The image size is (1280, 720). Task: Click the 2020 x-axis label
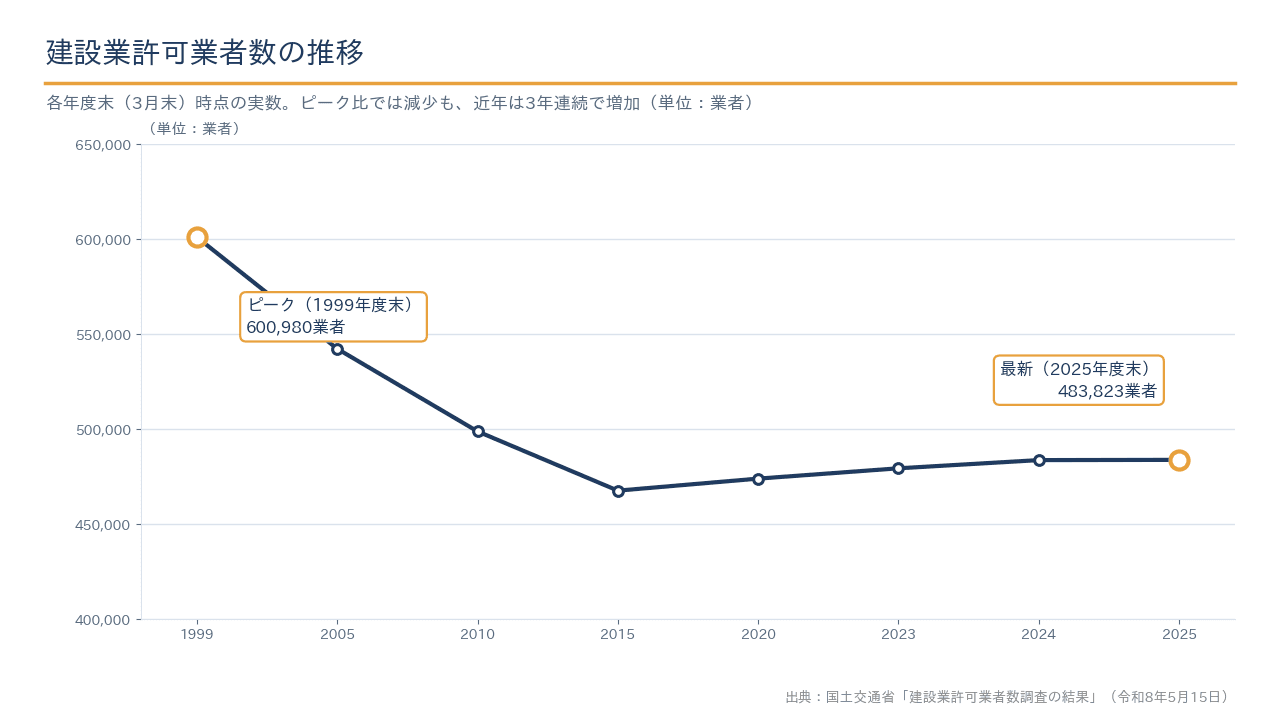point(758,634)
